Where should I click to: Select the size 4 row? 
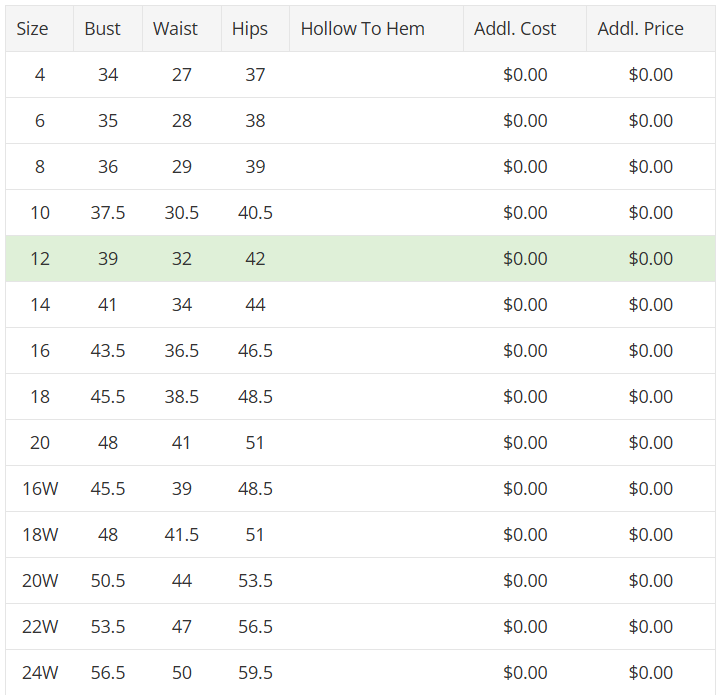(360, 74)
